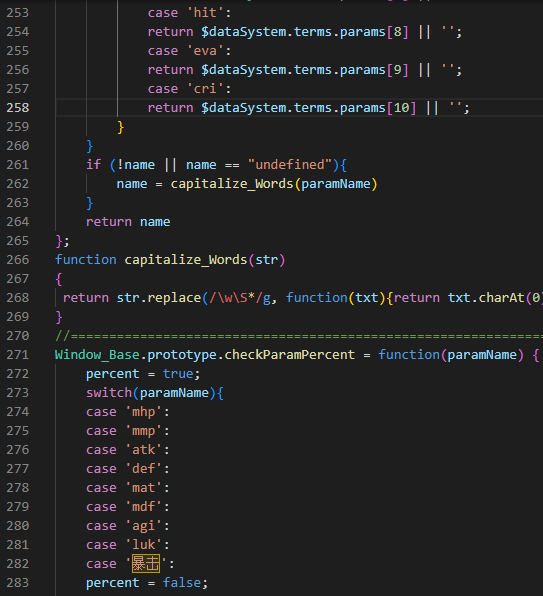Image resolution: width=543 pixels, height=596 pixels.
Task: Click Window_Base on line 271
Action: coord(97,355)
